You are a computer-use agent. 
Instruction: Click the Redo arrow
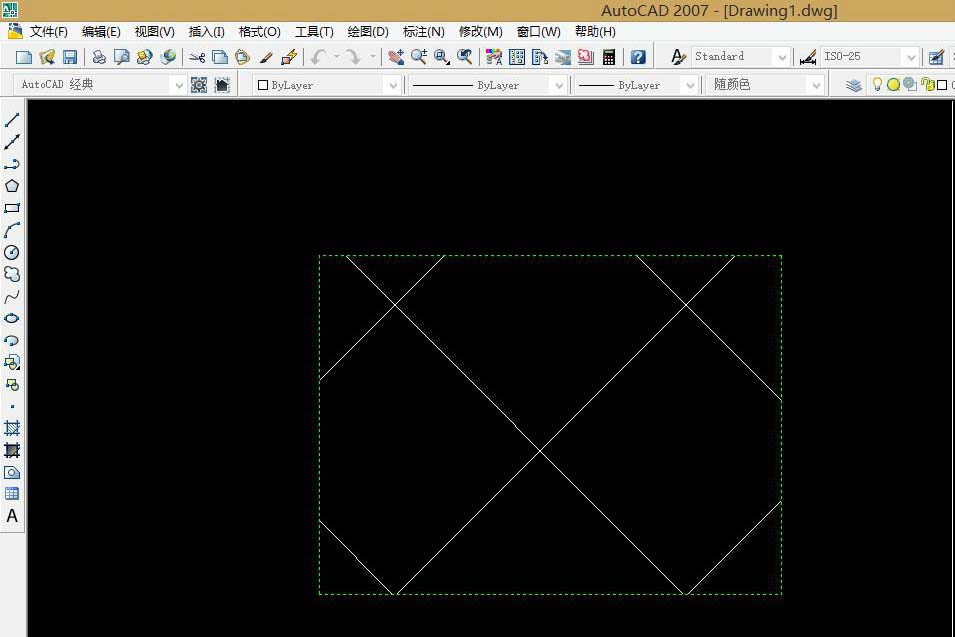tap(353, 57)
